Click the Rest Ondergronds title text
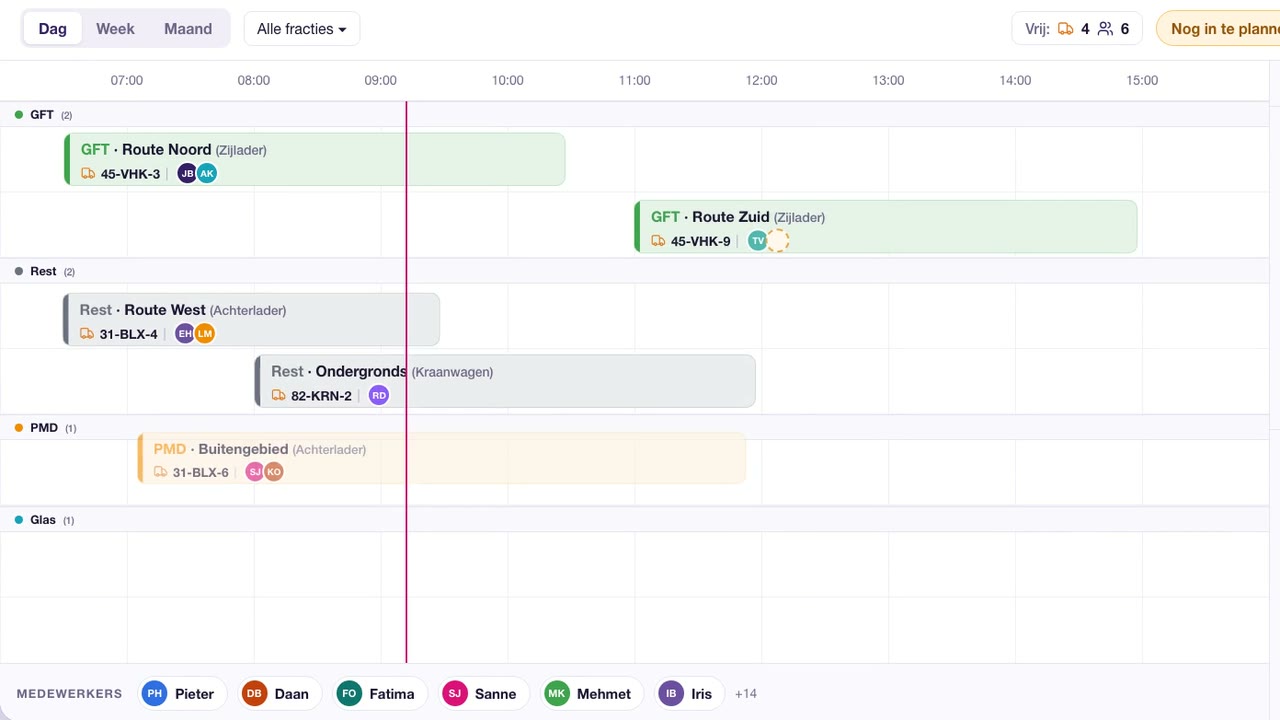Viewport: 1280px width, 720px height. [339, 372]
